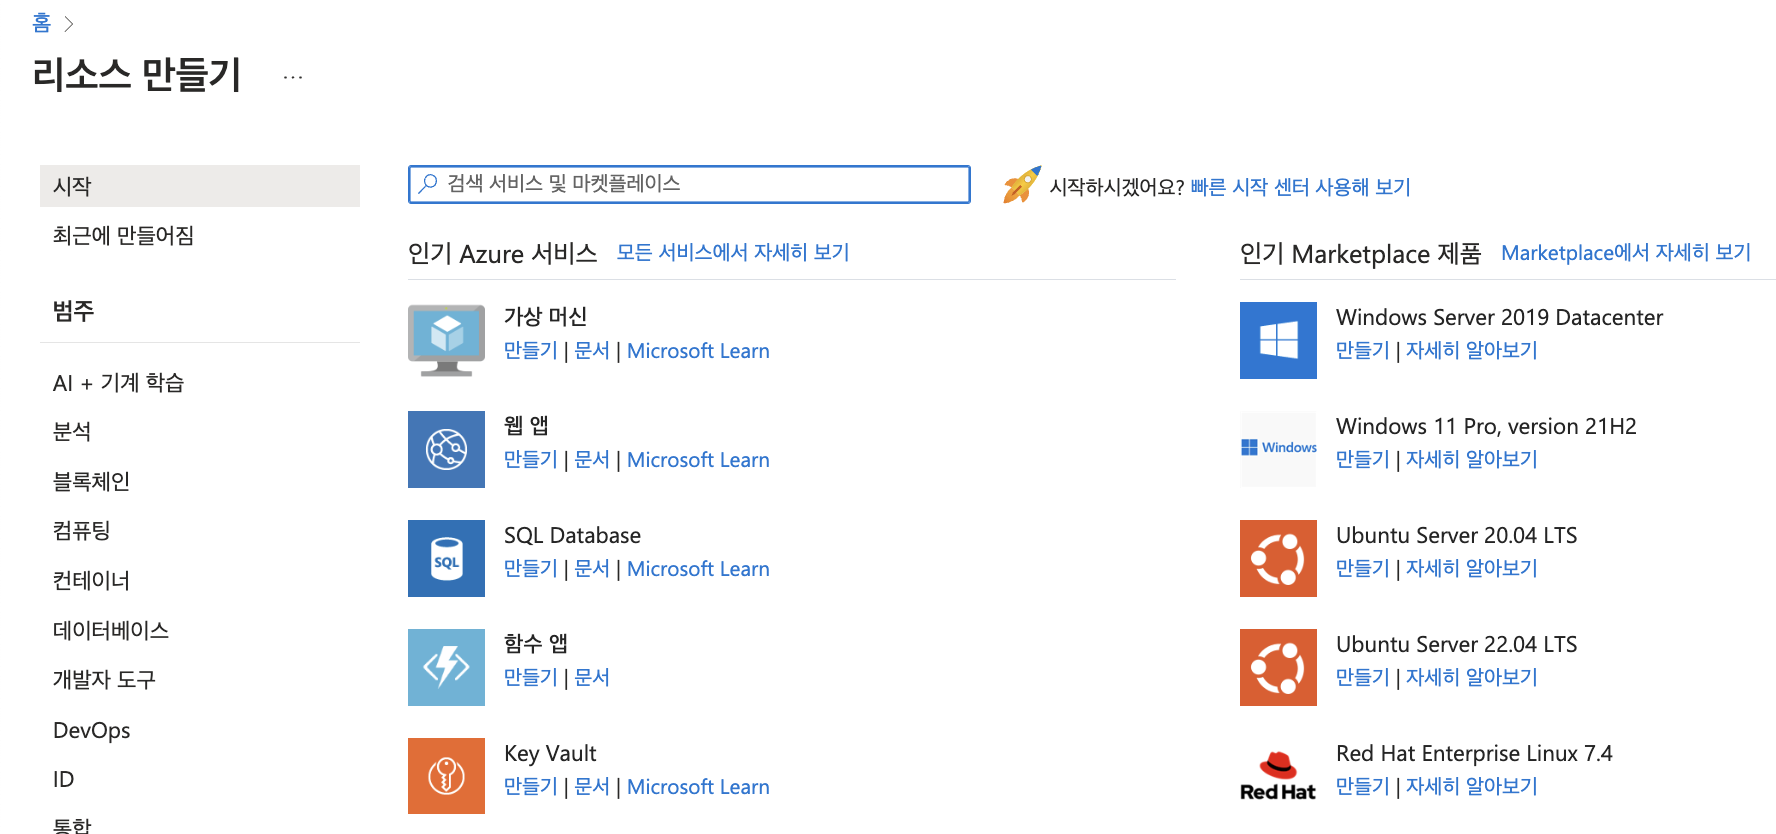Click 만들기 under Windows Server 2019 Datacenter

[1363, 351]
